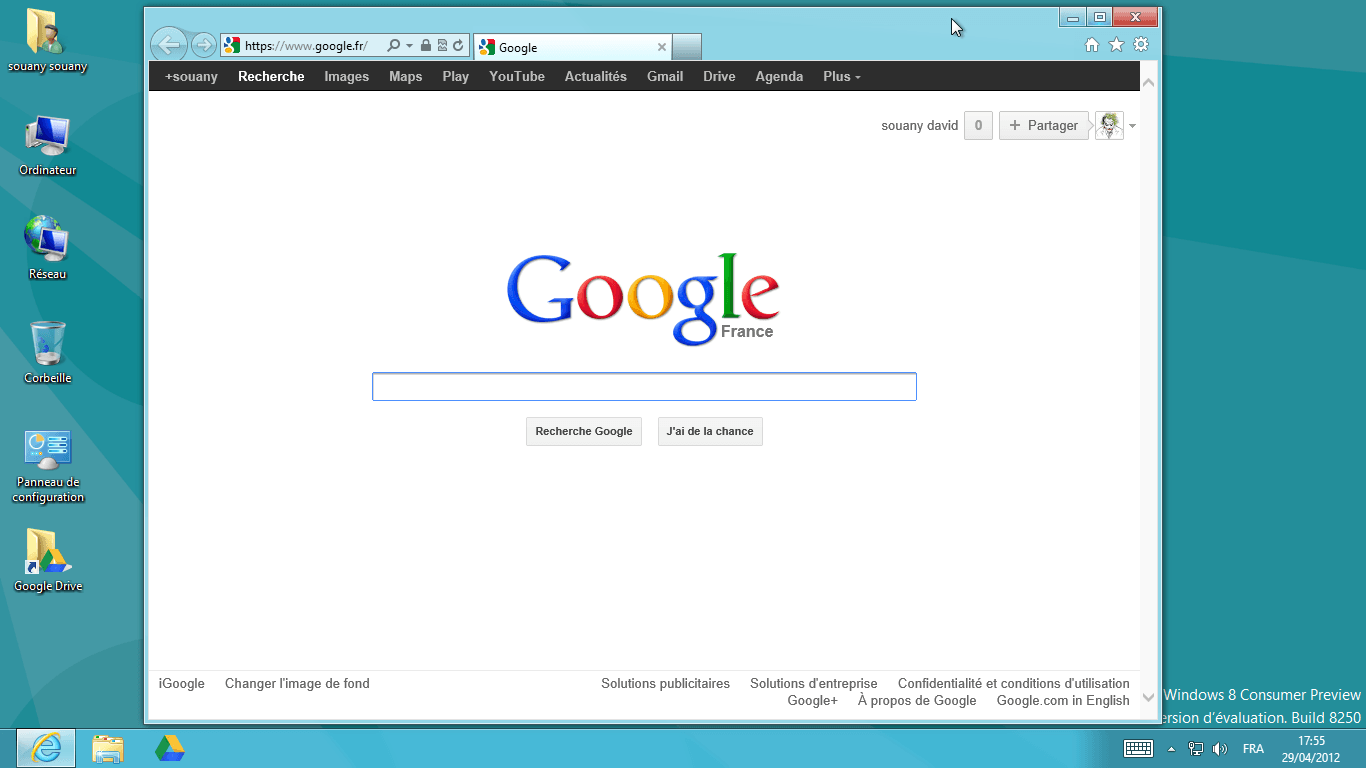1366x768 pixels.
Task: Click the taskbar clock showing 17:55
Action: (1311, 748)
